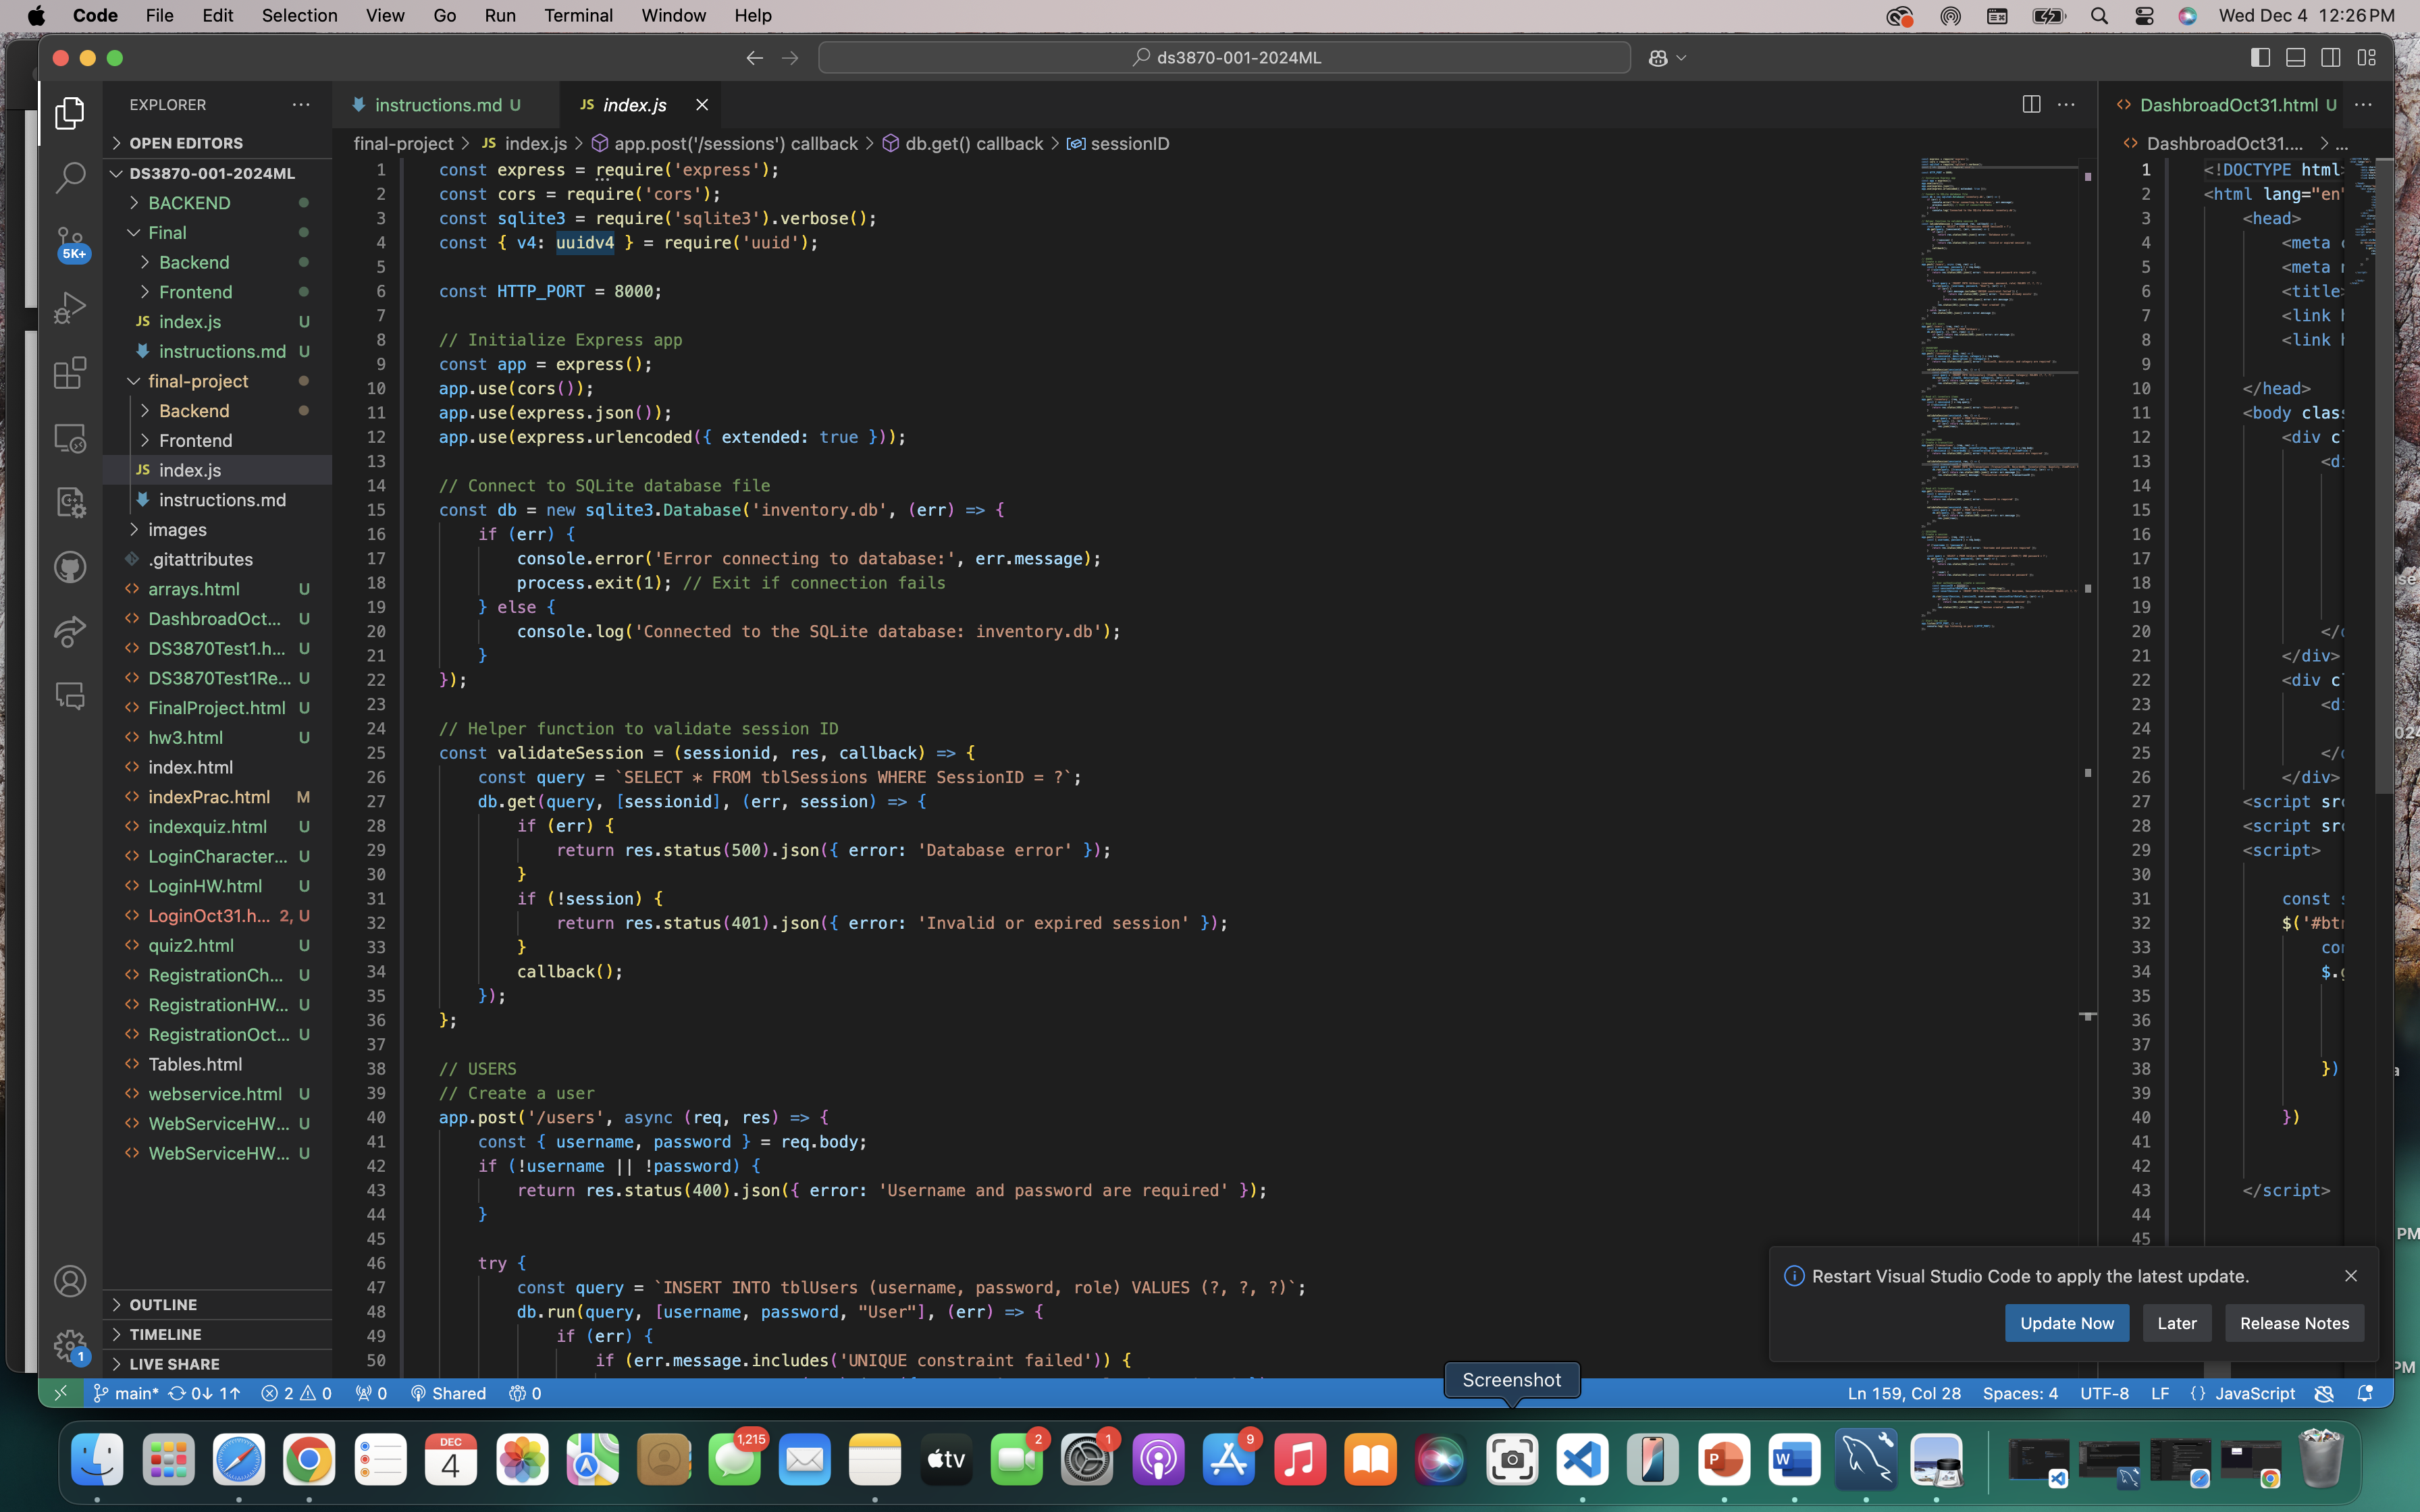The height and width of the screenshot is (1512, 2420).
Task: Open the Manage gear icon
Action: click(x=69, y=1346)
